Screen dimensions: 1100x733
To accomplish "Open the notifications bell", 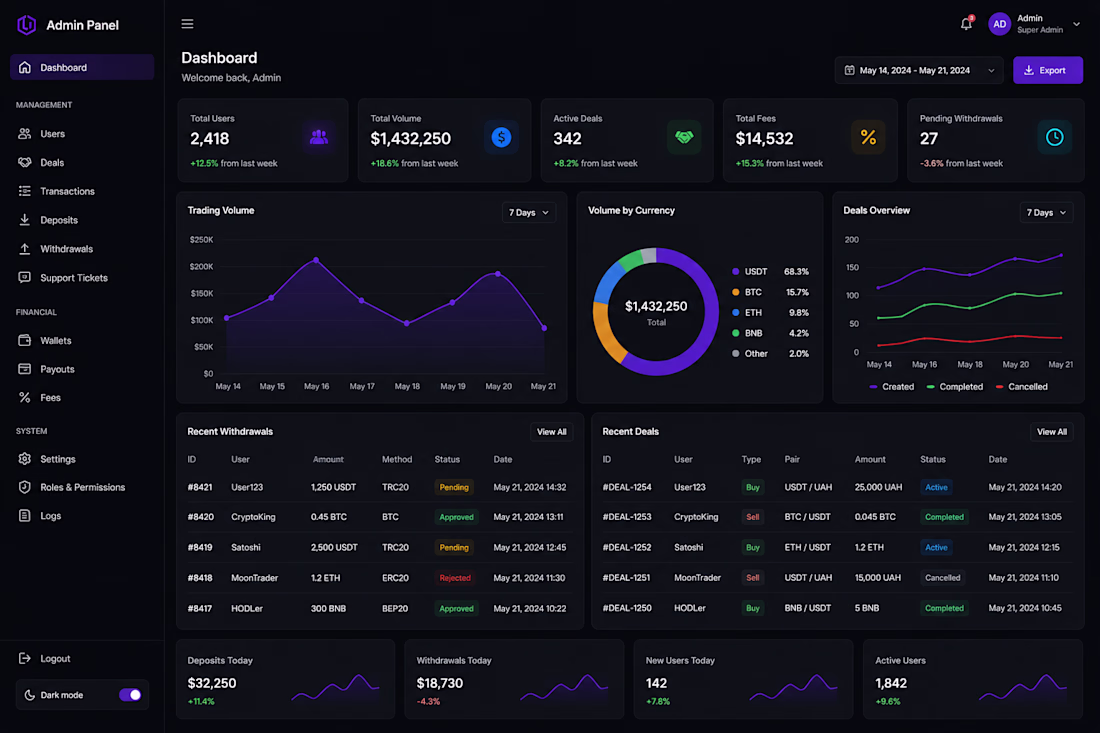I will point(966,24).
